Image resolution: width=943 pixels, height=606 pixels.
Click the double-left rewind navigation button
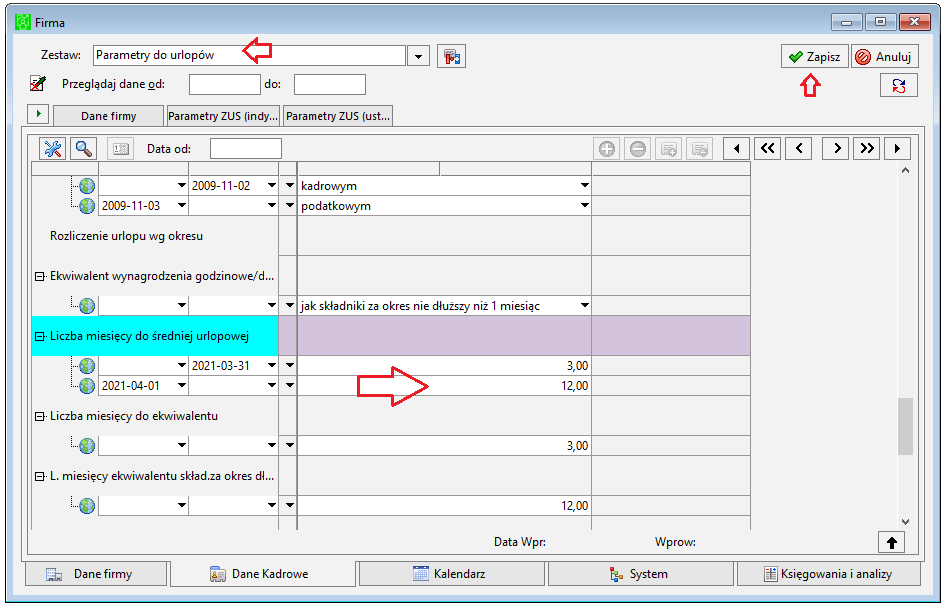767,148
